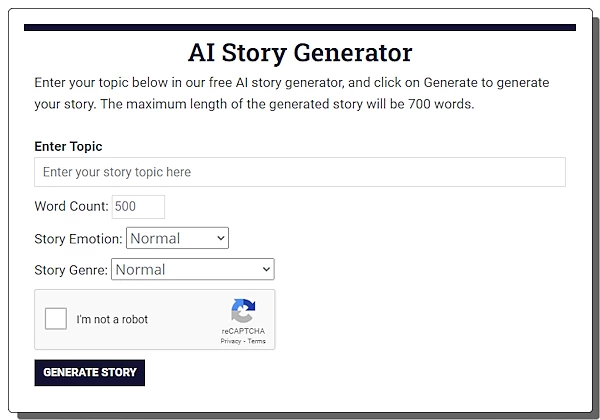Click the "Word Count:" label
The image size is (600, 420).
(x=71, y=206)
